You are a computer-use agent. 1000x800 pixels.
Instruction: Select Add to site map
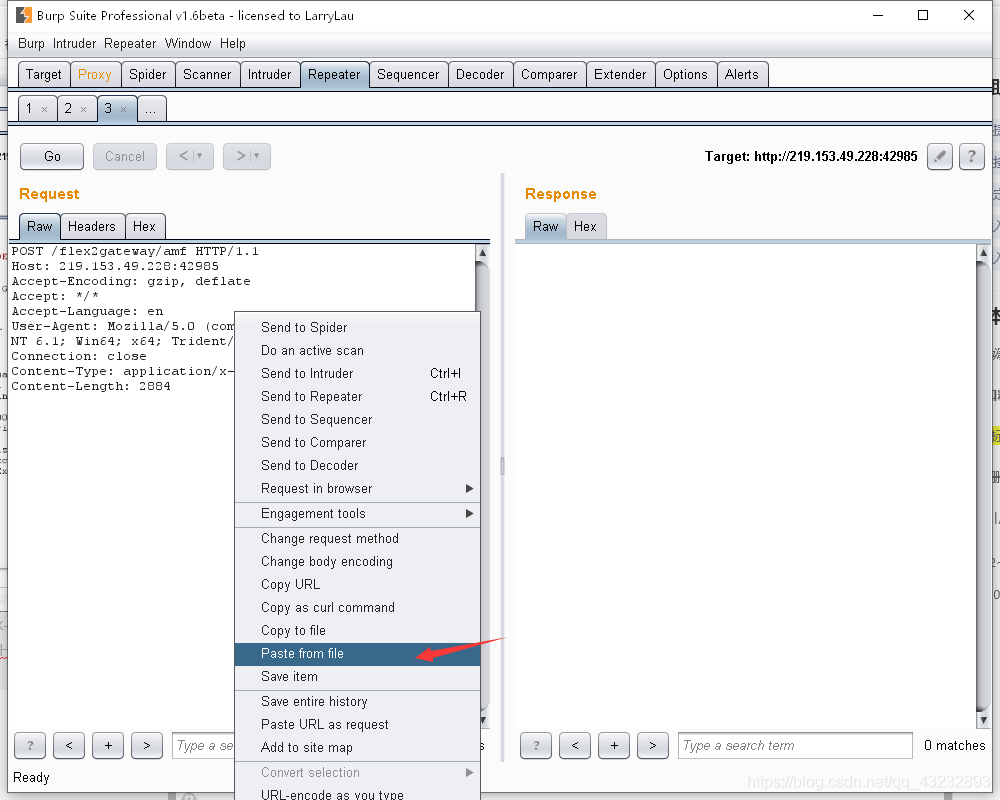click(357, 748)
